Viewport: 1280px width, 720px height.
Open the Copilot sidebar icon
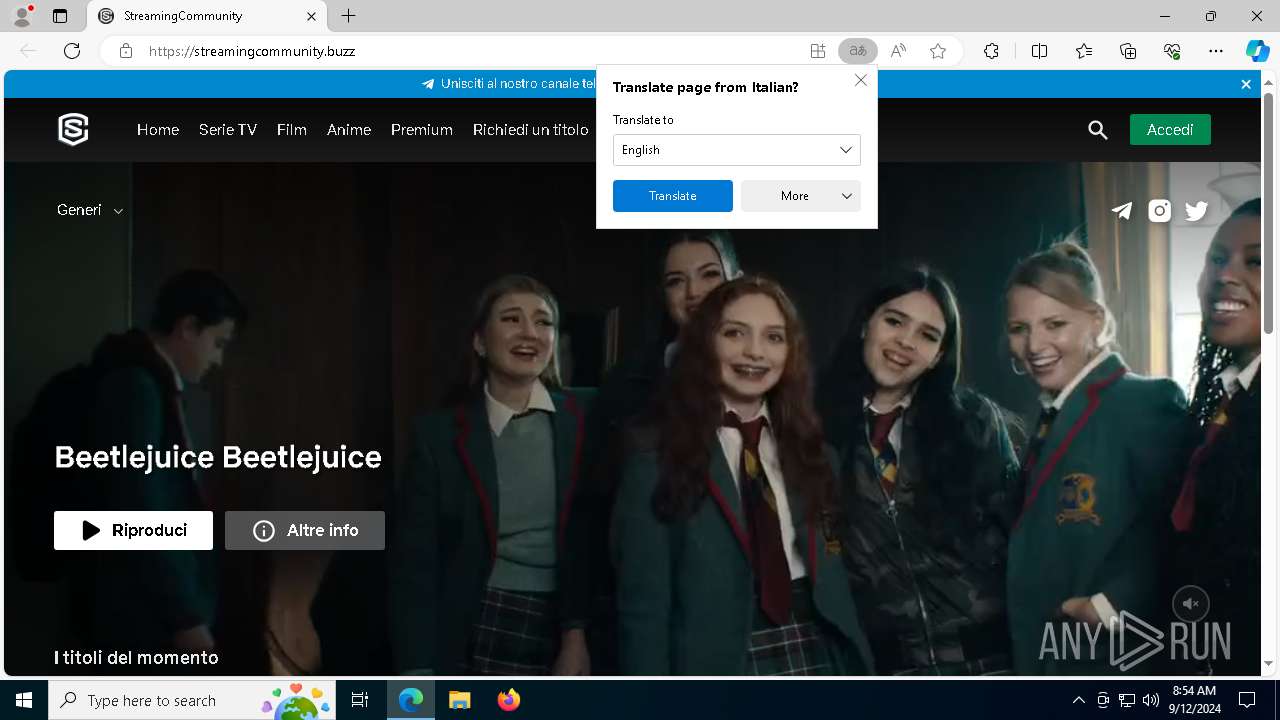click(x=1257, y=51)
